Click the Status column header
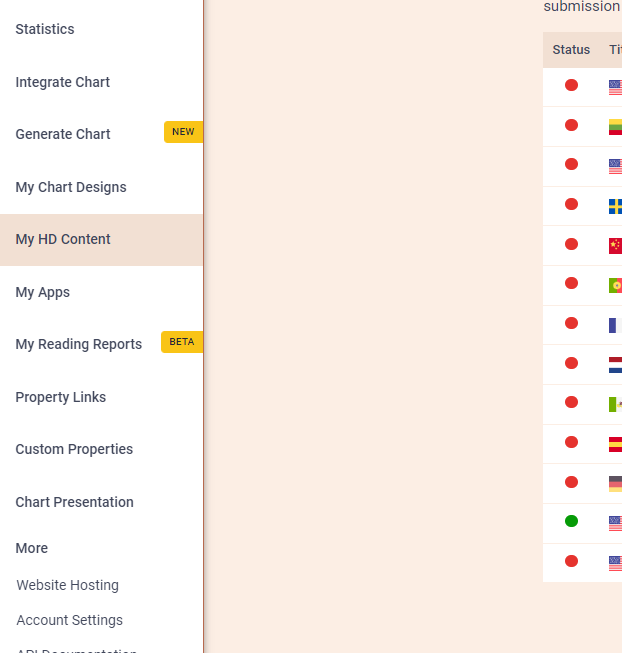This screenshot has width=622, height=653. tap(571, 50)
